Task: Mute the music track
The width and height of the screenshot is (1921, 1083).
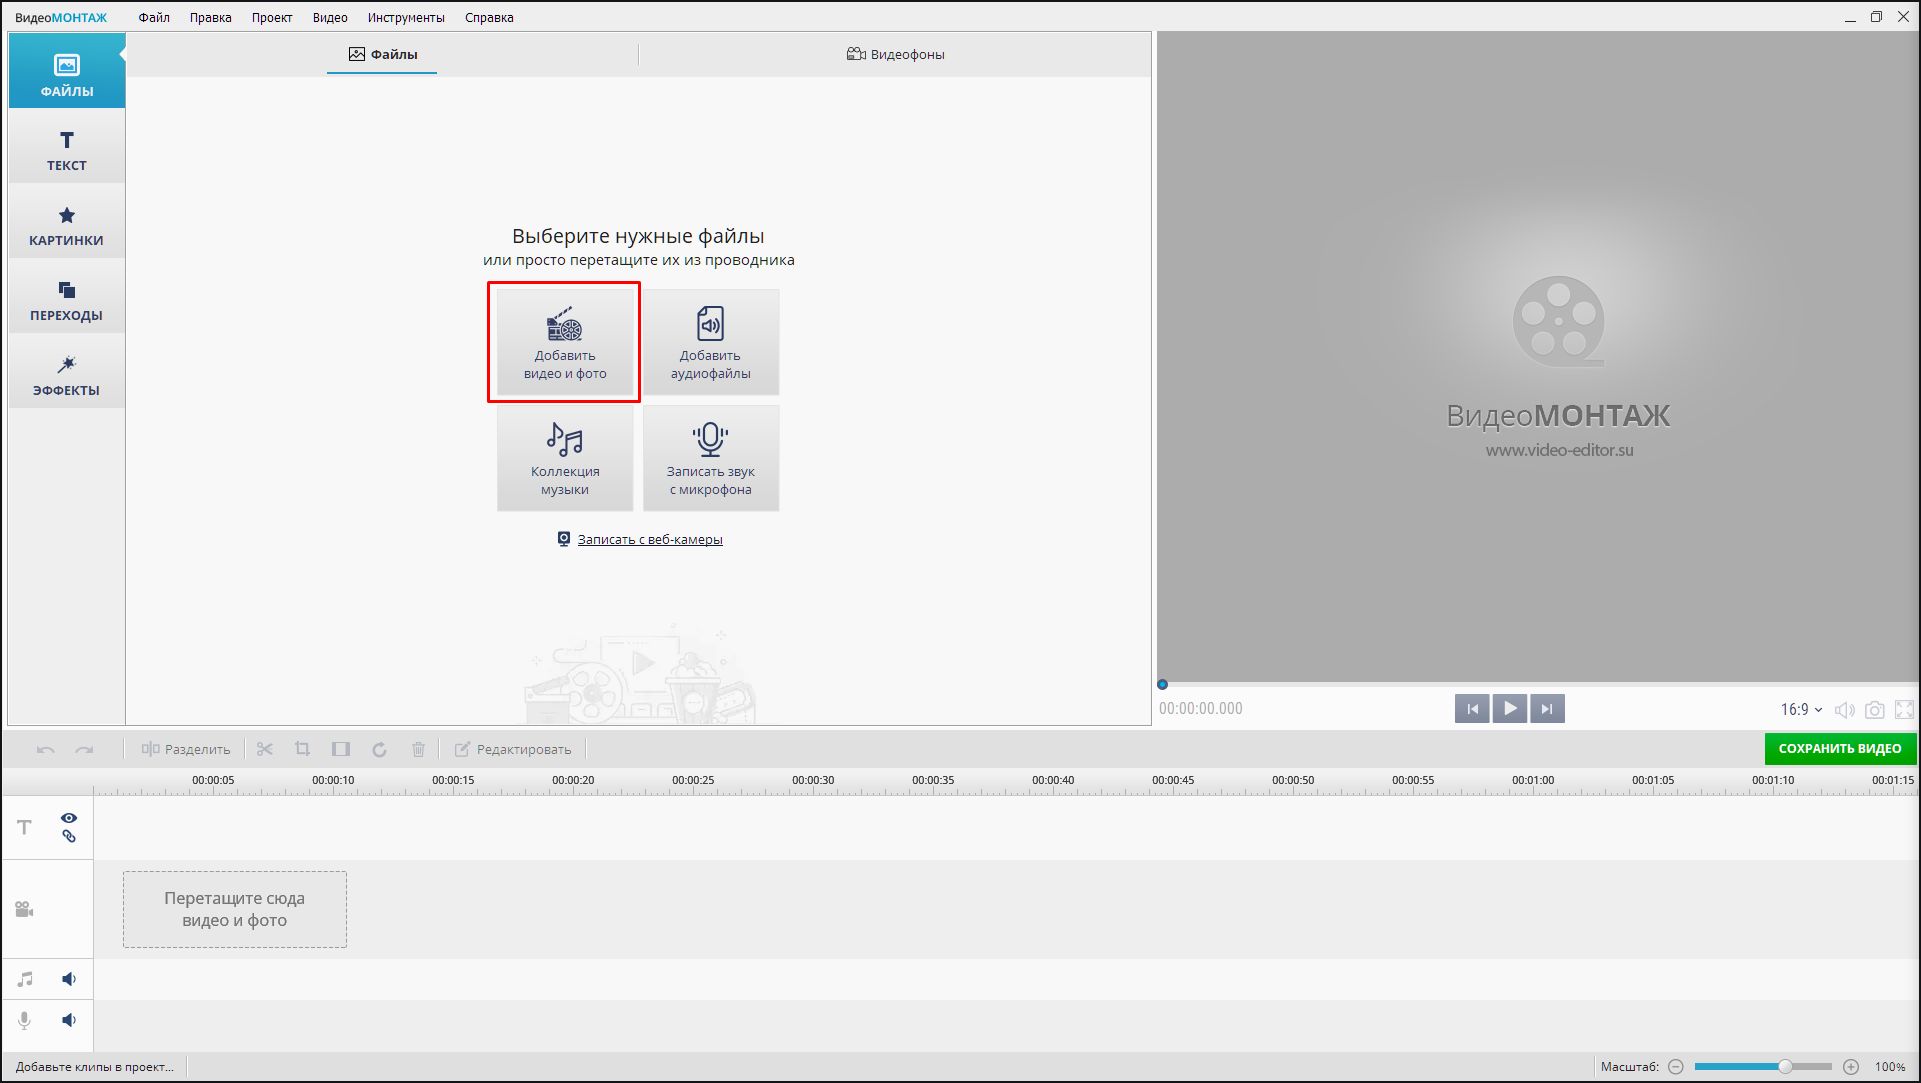Action: click(69, 979)
